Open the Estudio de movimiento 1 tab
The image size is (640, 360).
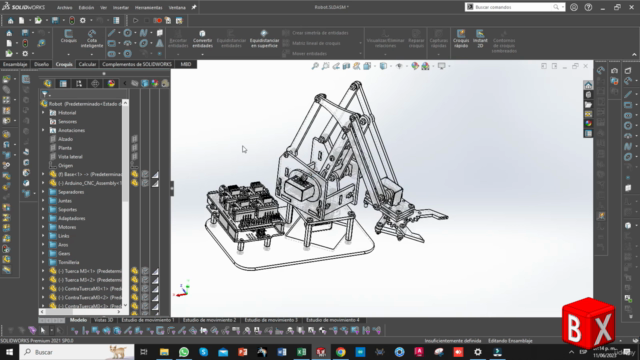click(x=148, y=320)
